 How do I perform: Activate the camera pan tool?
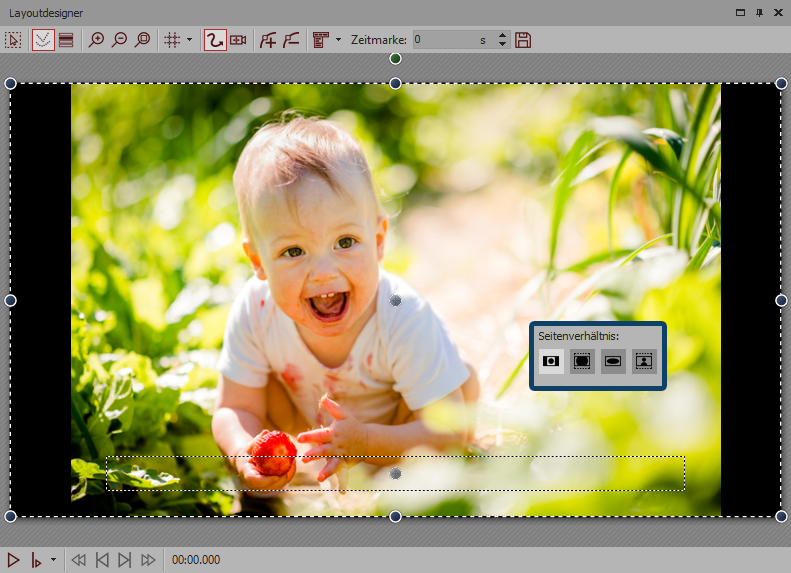pyautogui.click(x=238, y=40)
